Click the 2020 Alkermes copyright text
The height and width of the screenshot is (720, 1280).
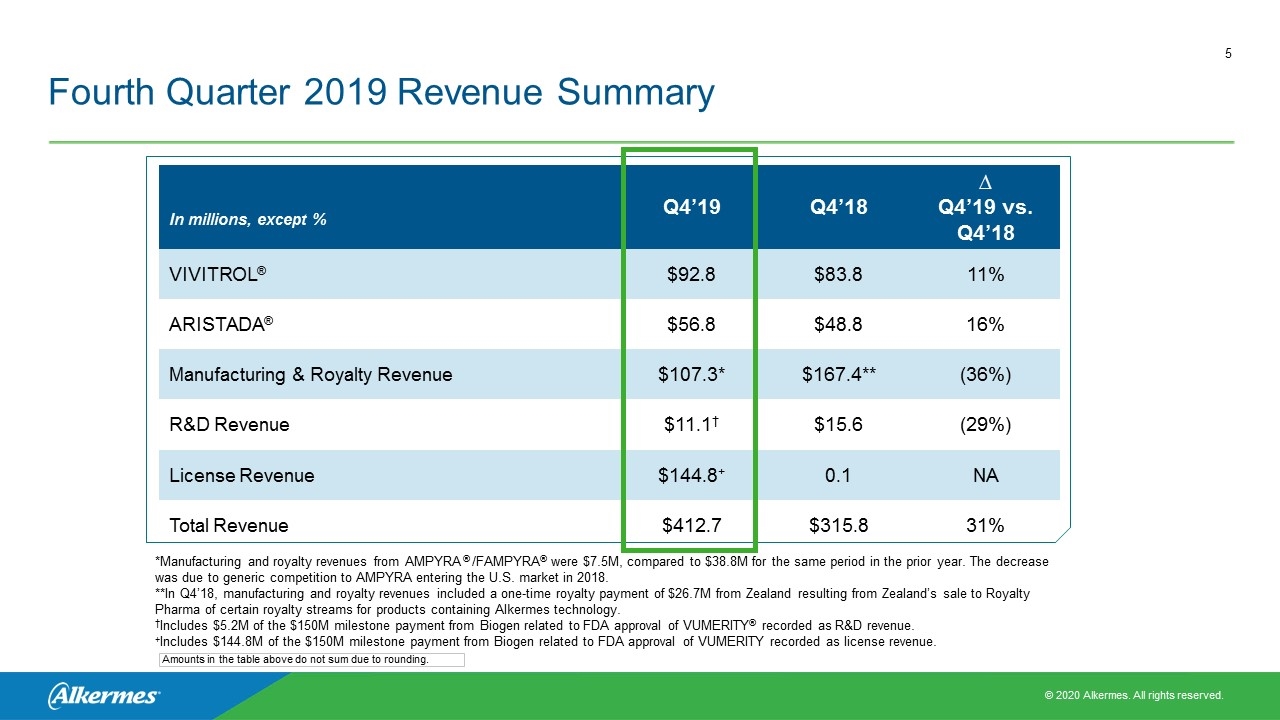pyautogui.click(x=1133, y=695)
